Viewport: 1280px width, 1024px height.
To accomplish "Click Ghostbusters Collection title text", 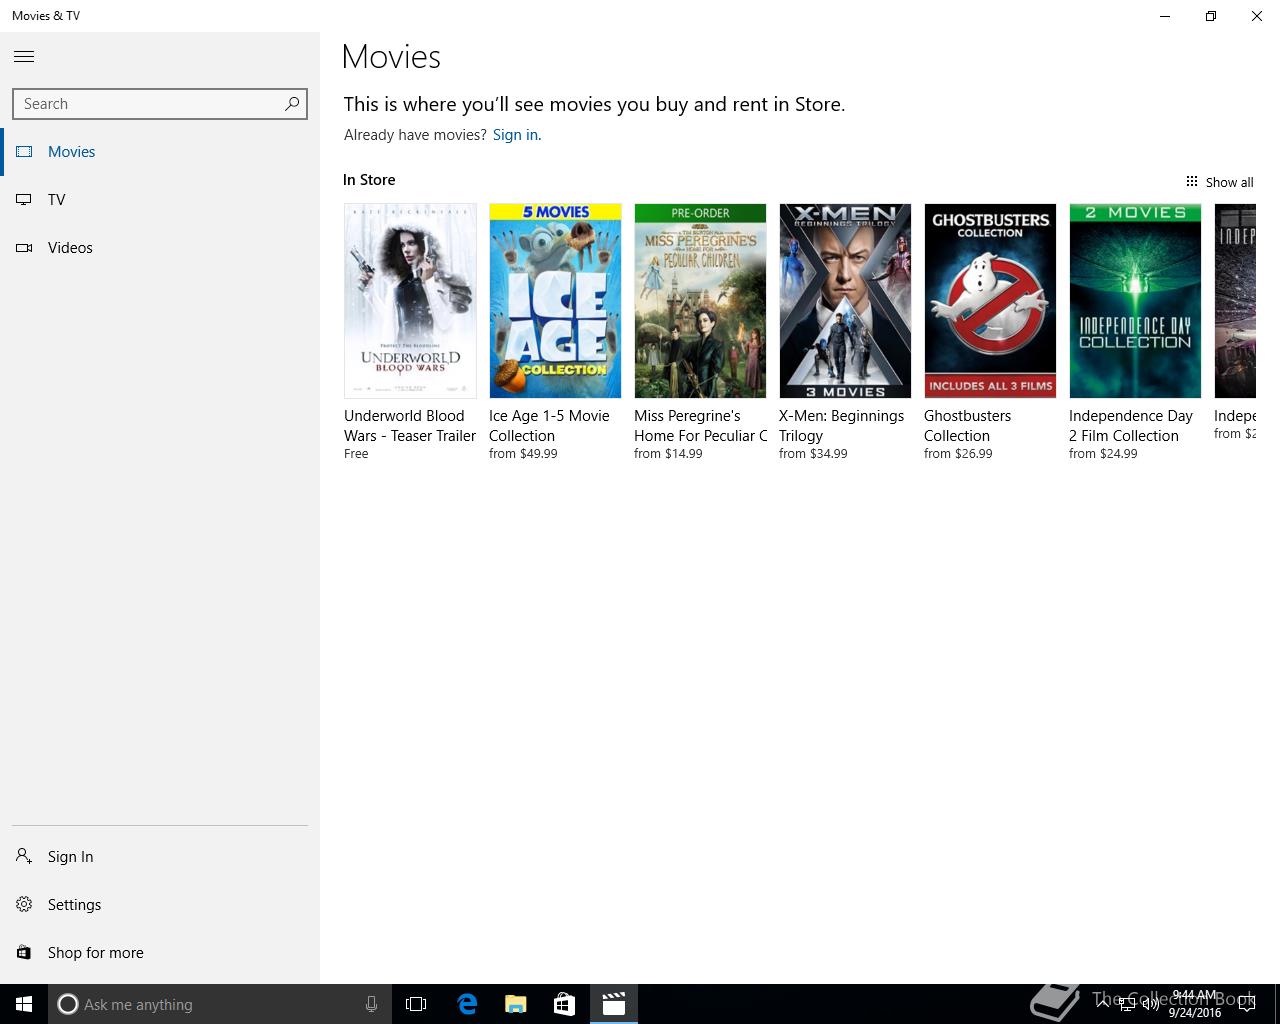I will point(967,426).
